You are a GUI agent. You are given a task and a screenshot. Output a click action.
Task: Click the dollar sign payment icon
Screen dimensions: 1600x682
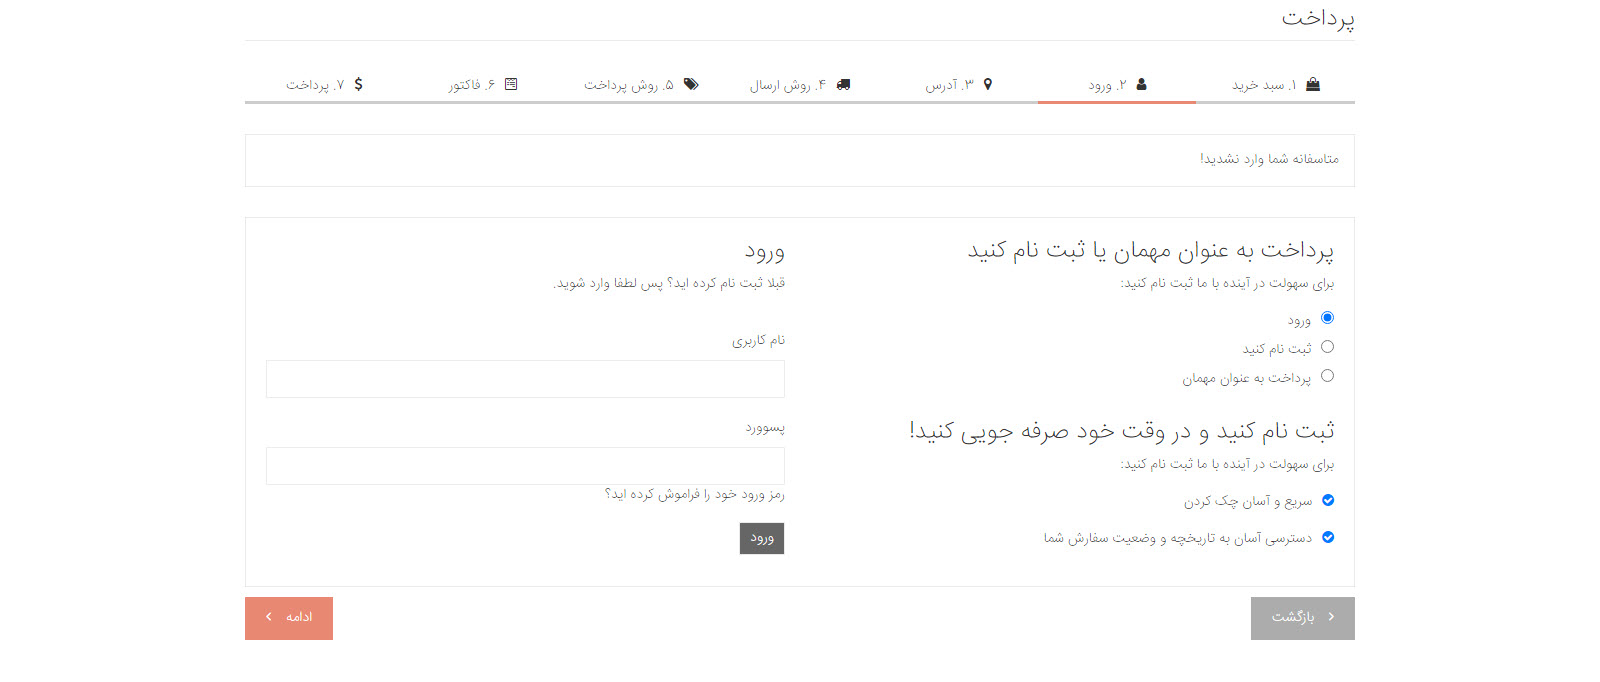[x=358, y=85]
